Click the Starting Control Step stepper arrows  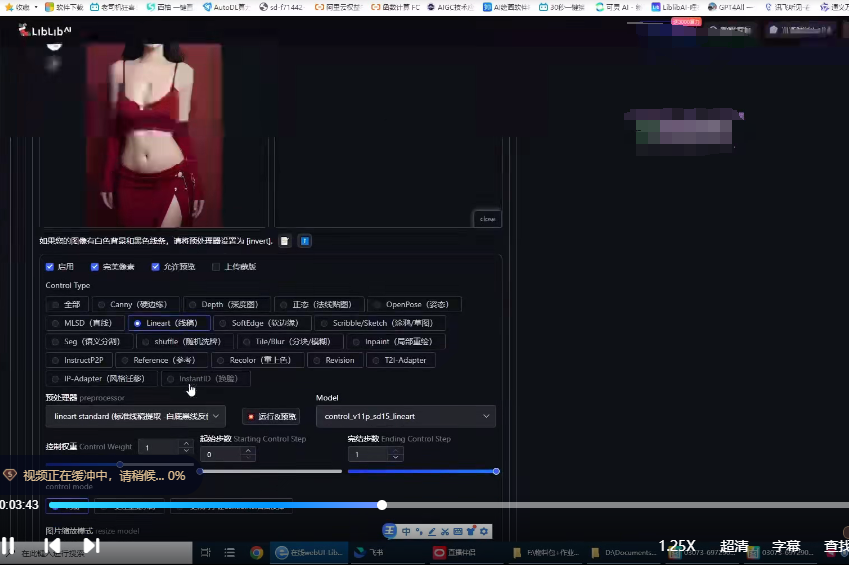[249, 454]
